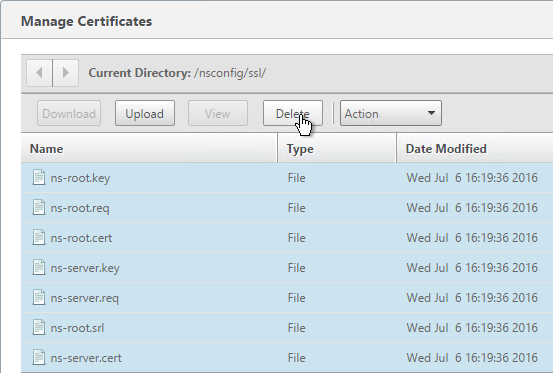Click the Action dropdown arrow

point(431,113)
